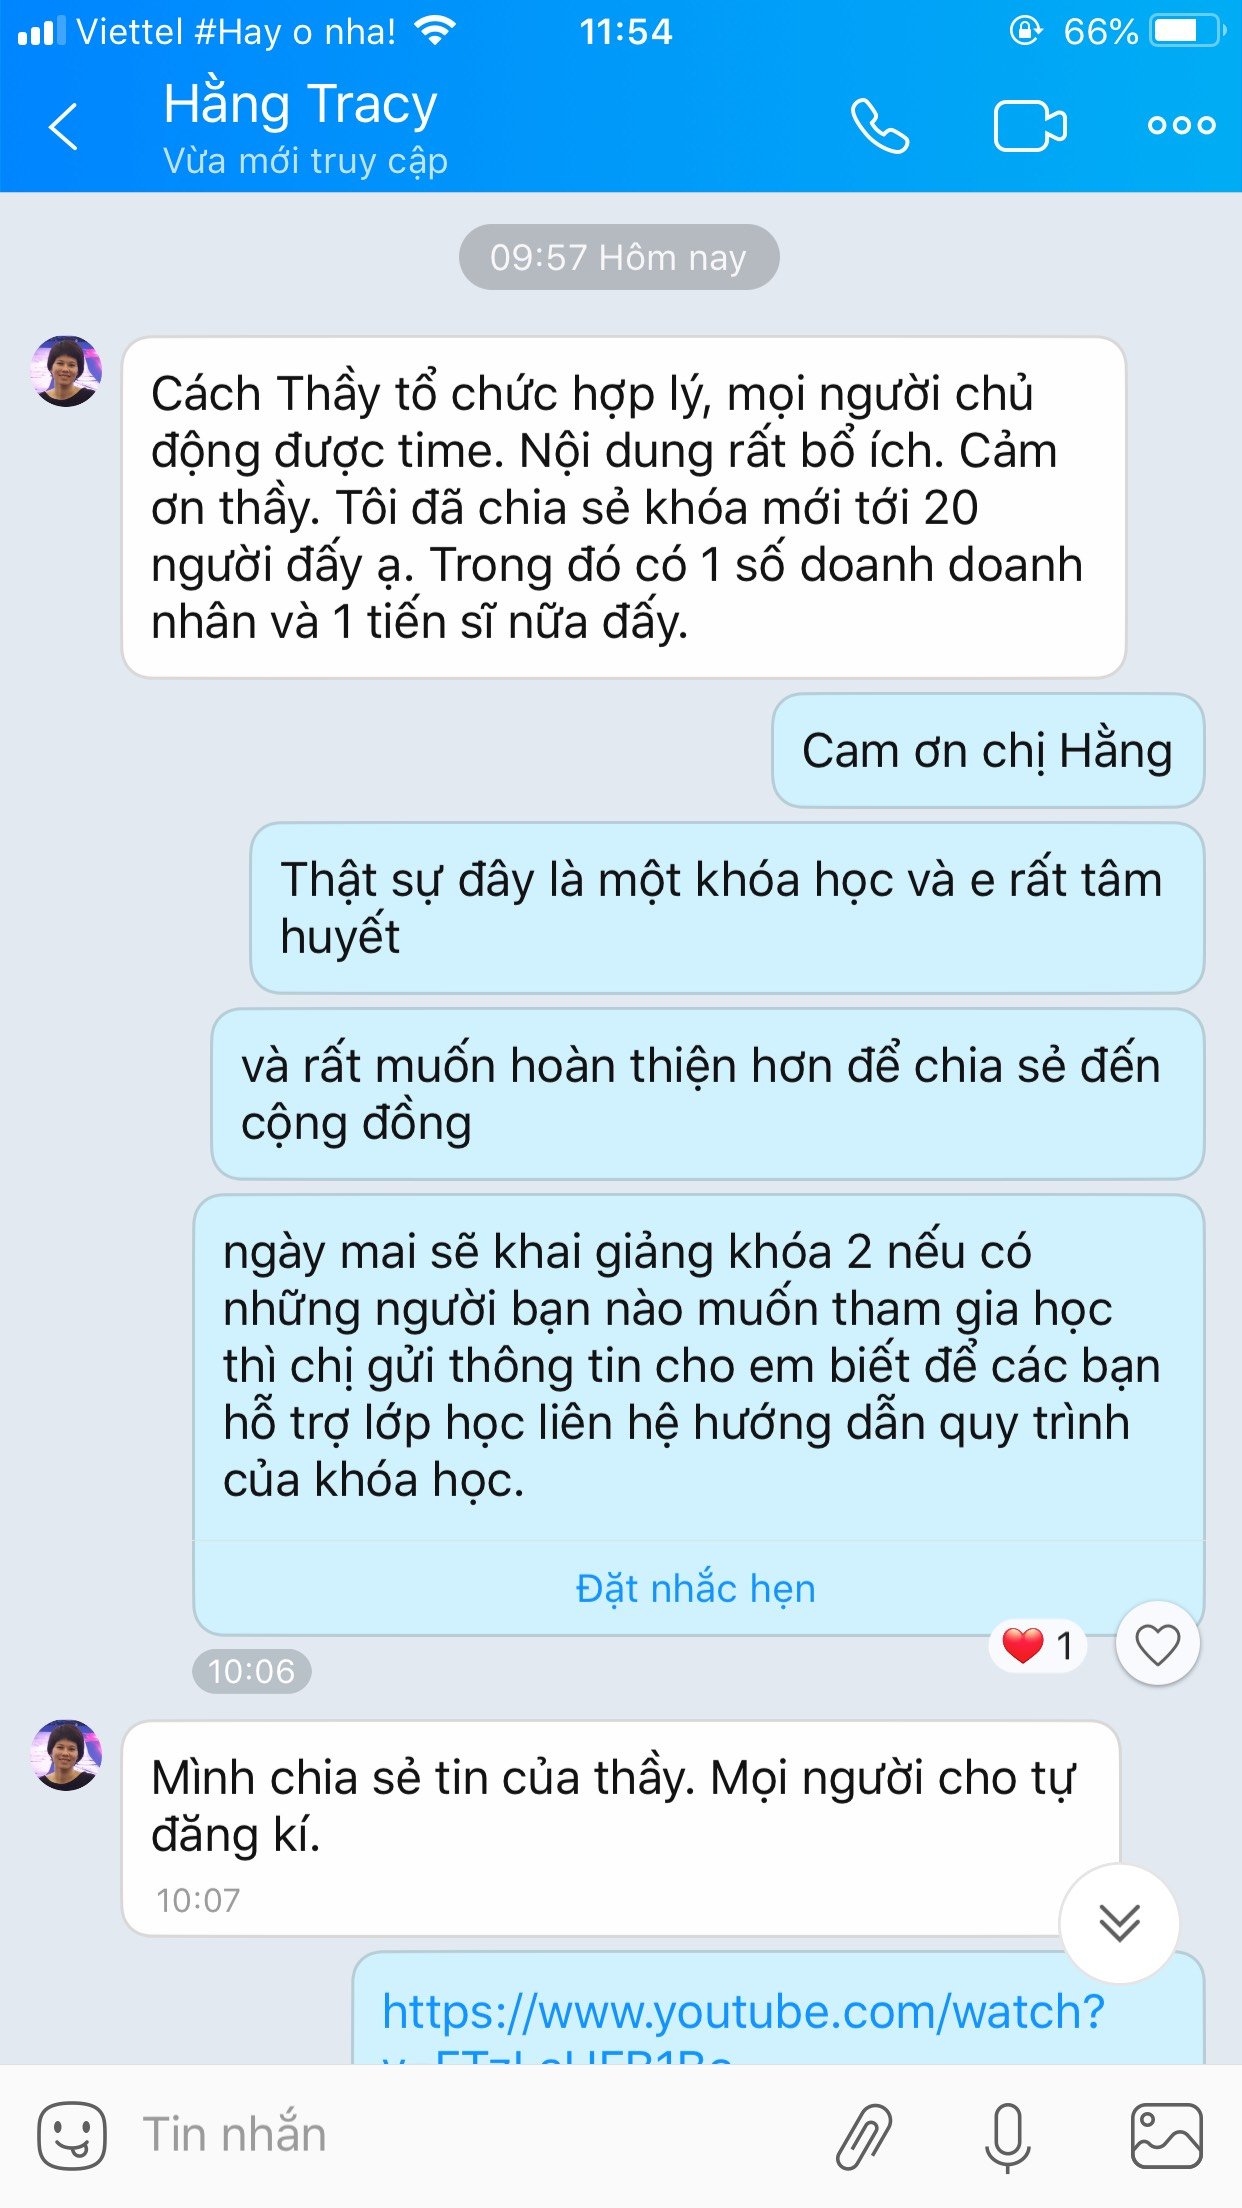The height and width of the screenshot is (2208, 1242).
Task: Open the sticker emoji picker
Action: pyautogui.click(x=72, y=2135)
